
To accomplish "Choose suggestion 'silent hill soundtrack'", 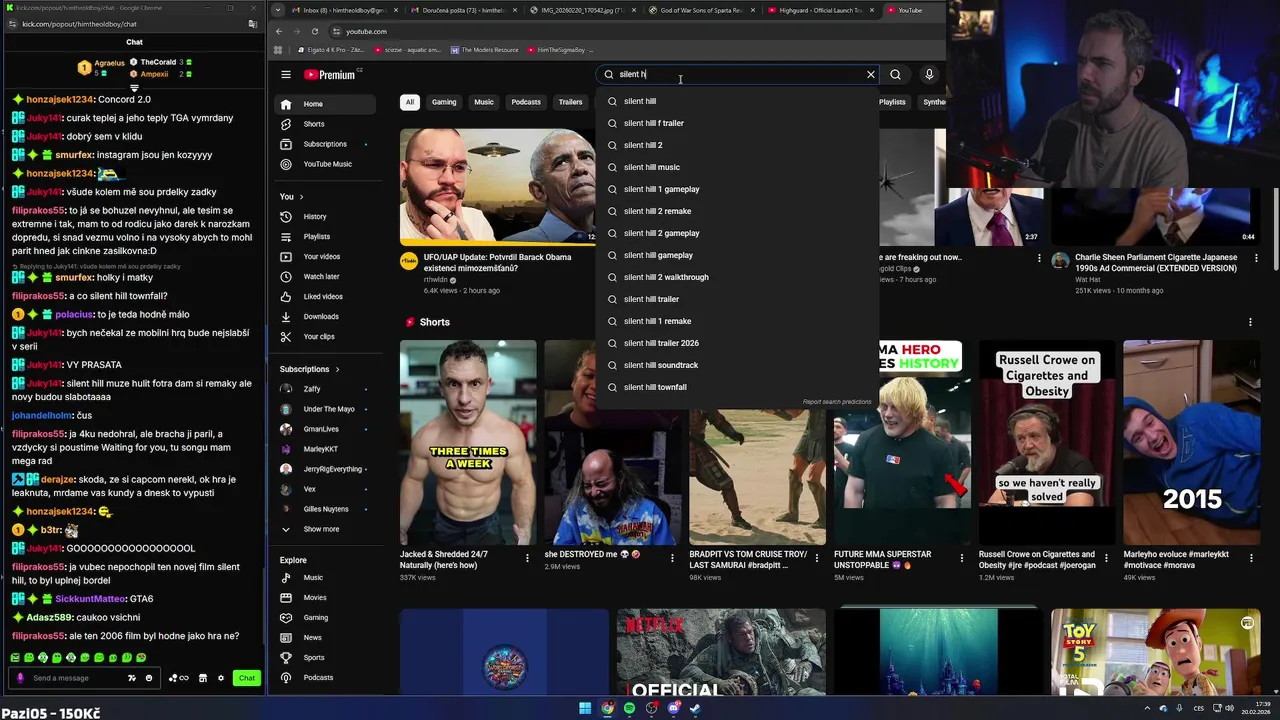I will [x=737, y=365].
